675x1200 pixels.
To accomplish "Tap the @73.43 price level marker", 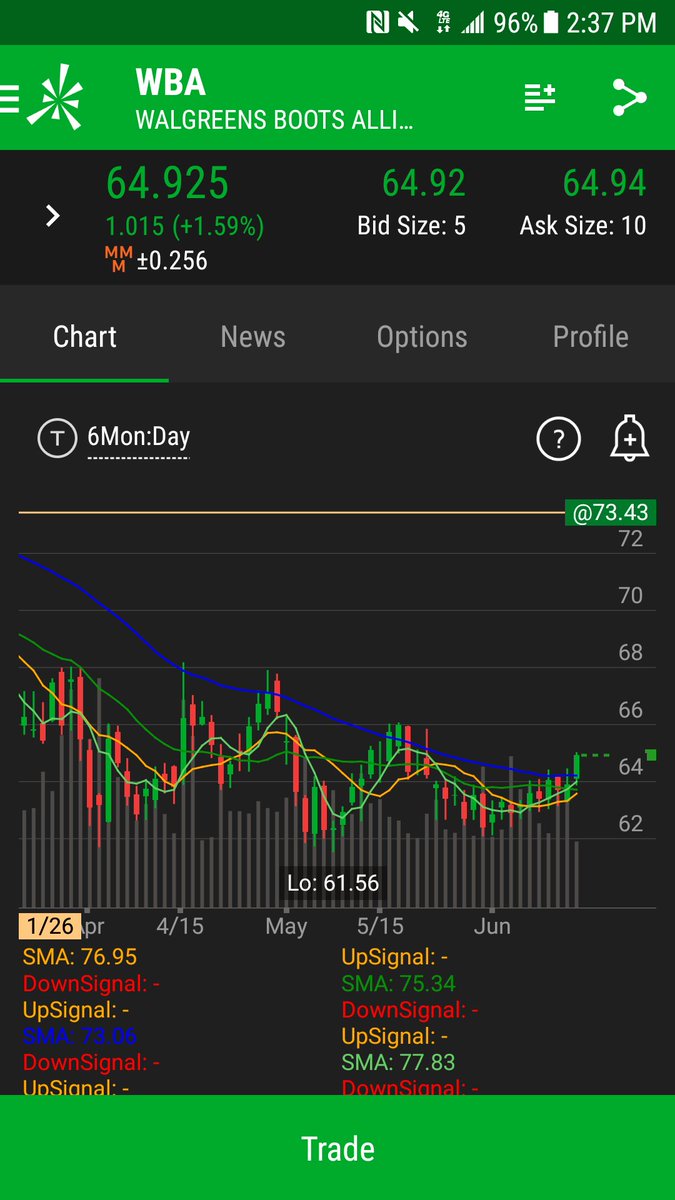I will (611, 513).
